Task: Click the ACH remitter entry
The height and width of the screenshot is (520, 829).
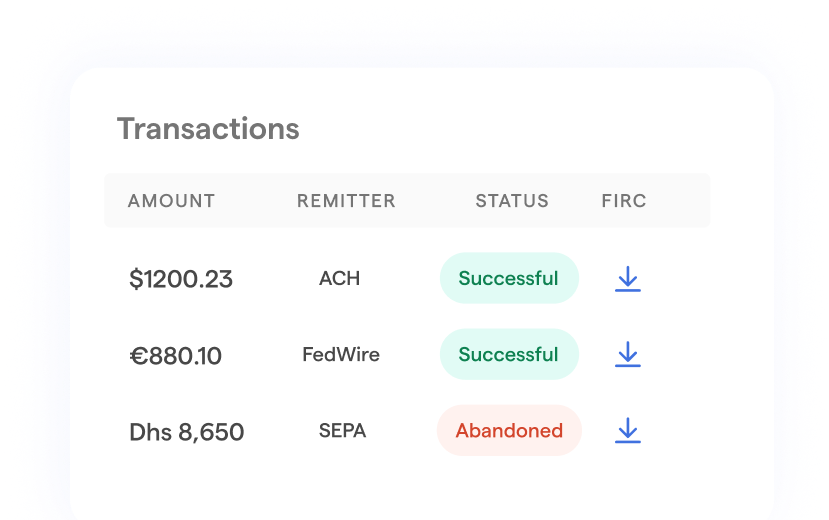Action: pyautogui.click(x=339, y=278)
